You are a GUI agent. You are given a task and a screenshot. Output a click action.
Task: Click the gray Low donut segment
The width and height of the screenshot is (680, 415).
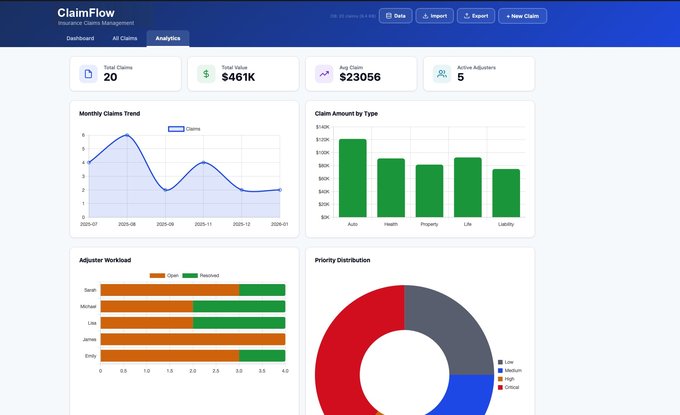(x=447, y=332)
